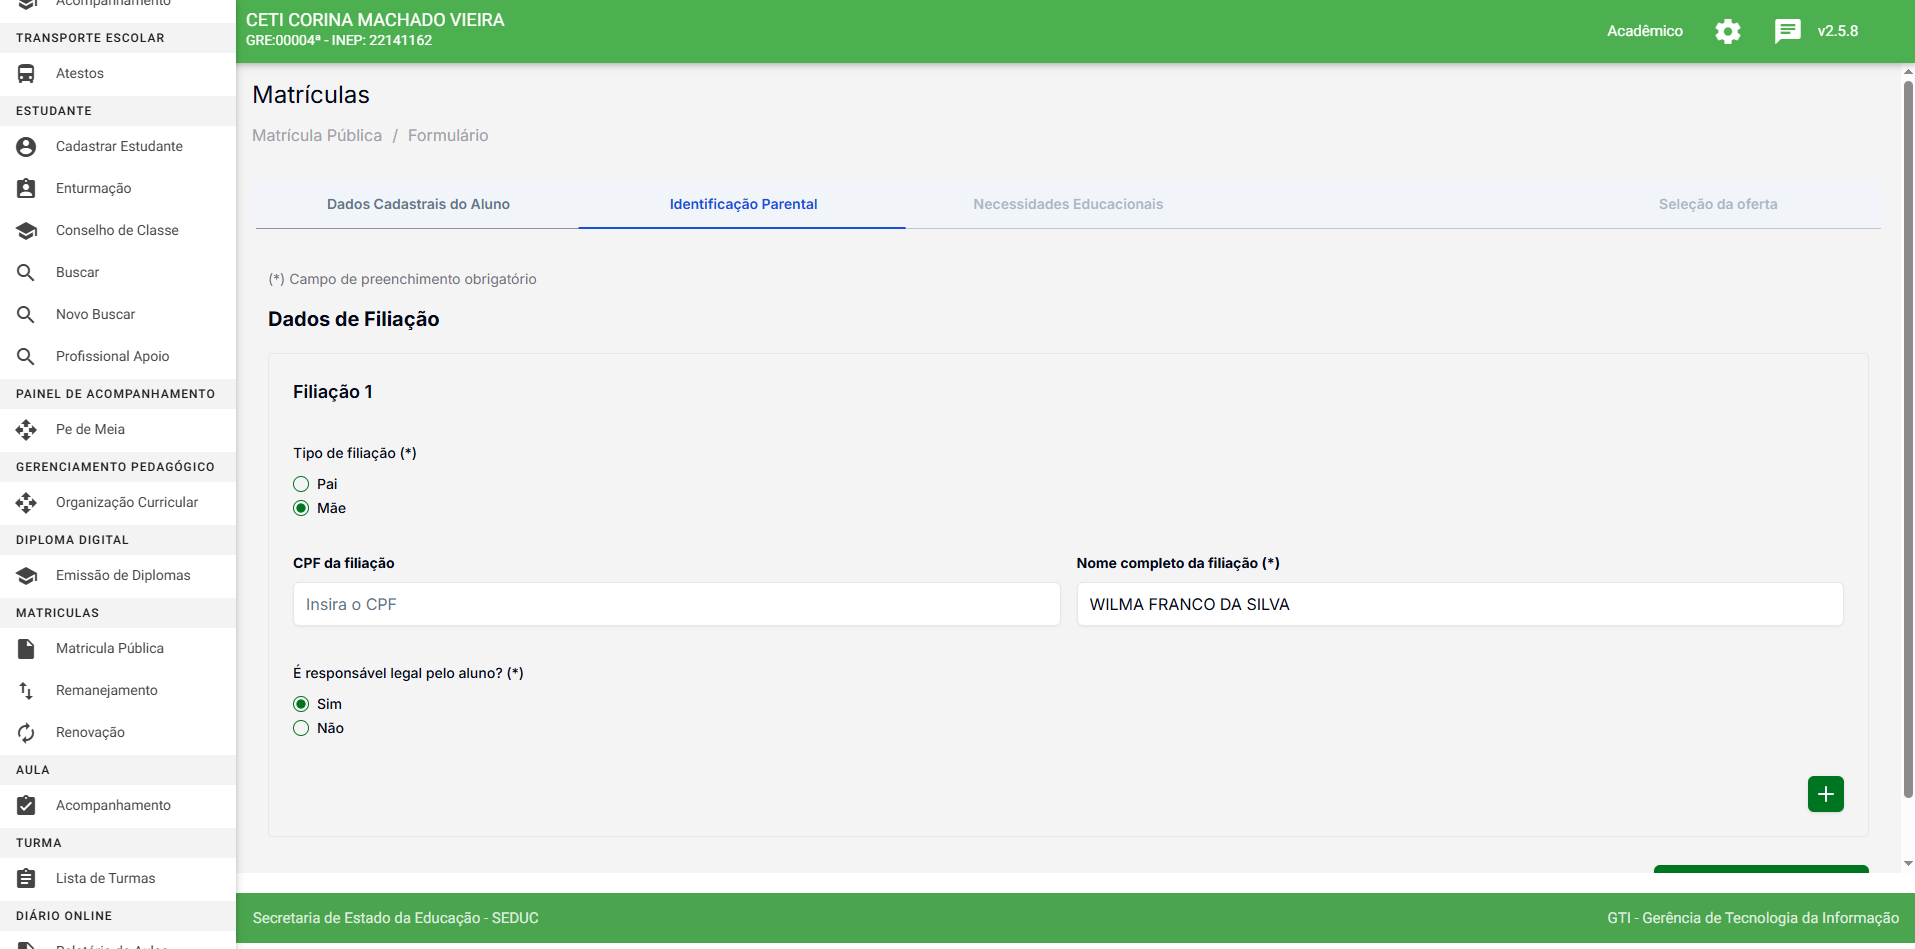Open the chat messages icon
The width and height of the screenshot is (1915, 949).
[x=1787, y=31]
